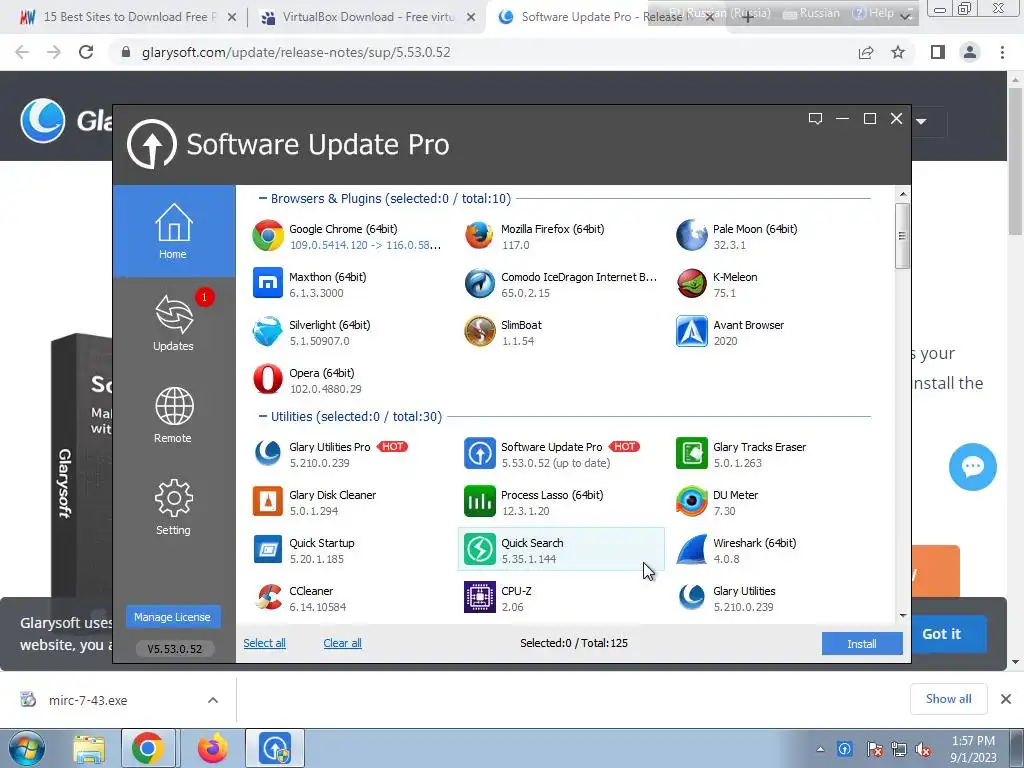Bookmark this page with the star icon
The image size is (1024, 768).
[898, 52]
